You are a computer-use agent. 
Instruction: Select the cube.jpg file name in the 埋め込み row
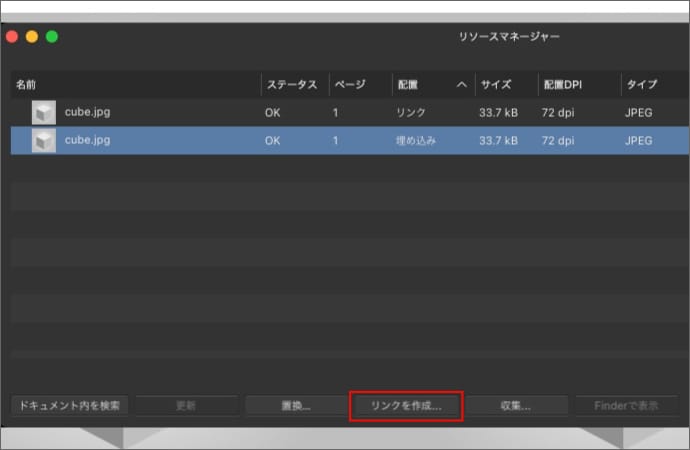(88, 141)
